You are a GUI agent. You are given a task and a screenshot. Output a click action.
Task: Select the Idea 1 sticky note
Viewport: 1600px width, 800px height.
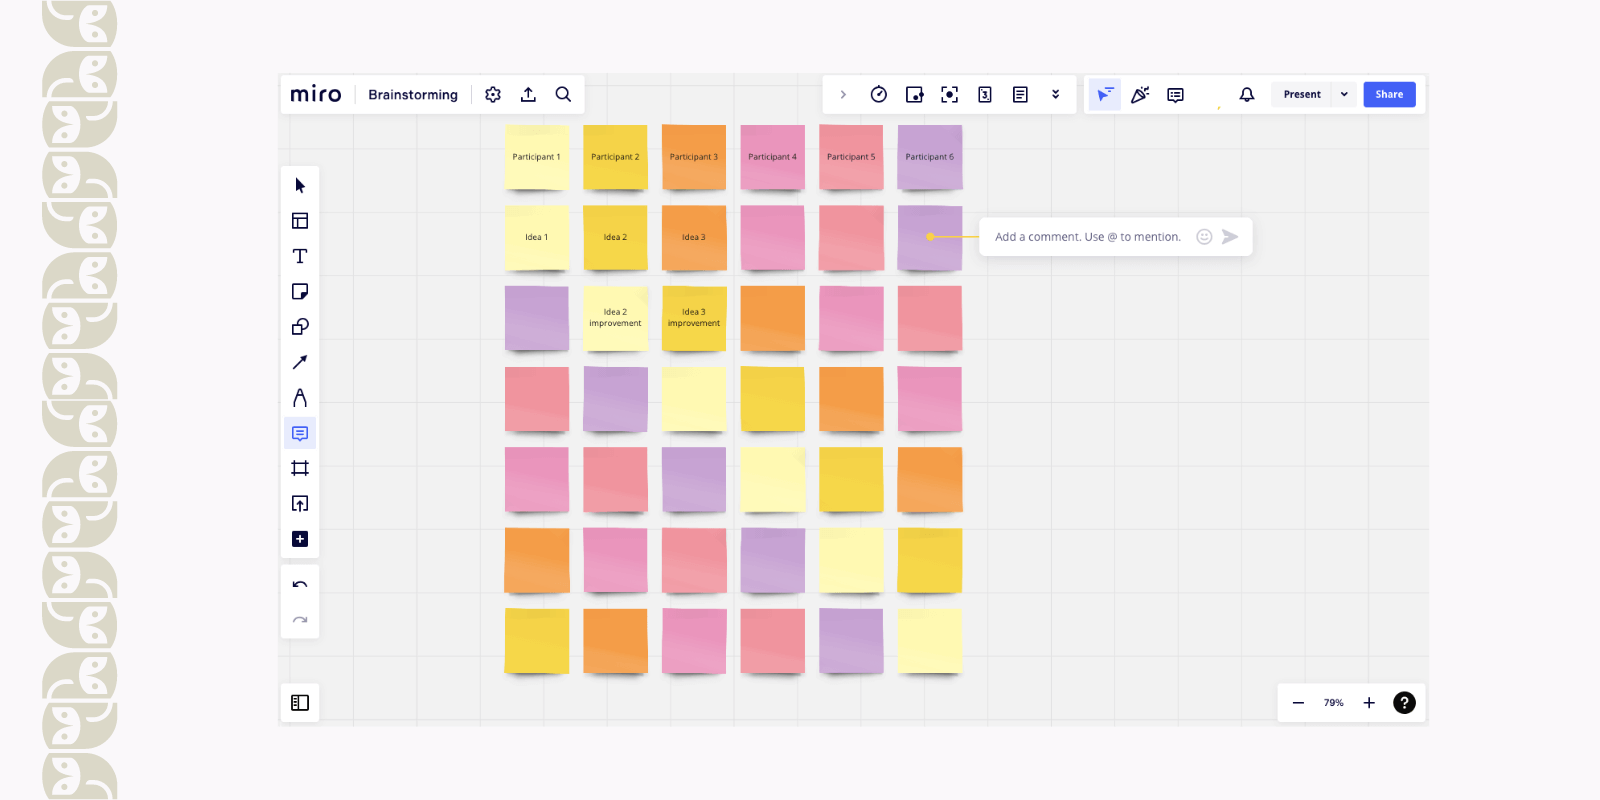pos(537,238)
